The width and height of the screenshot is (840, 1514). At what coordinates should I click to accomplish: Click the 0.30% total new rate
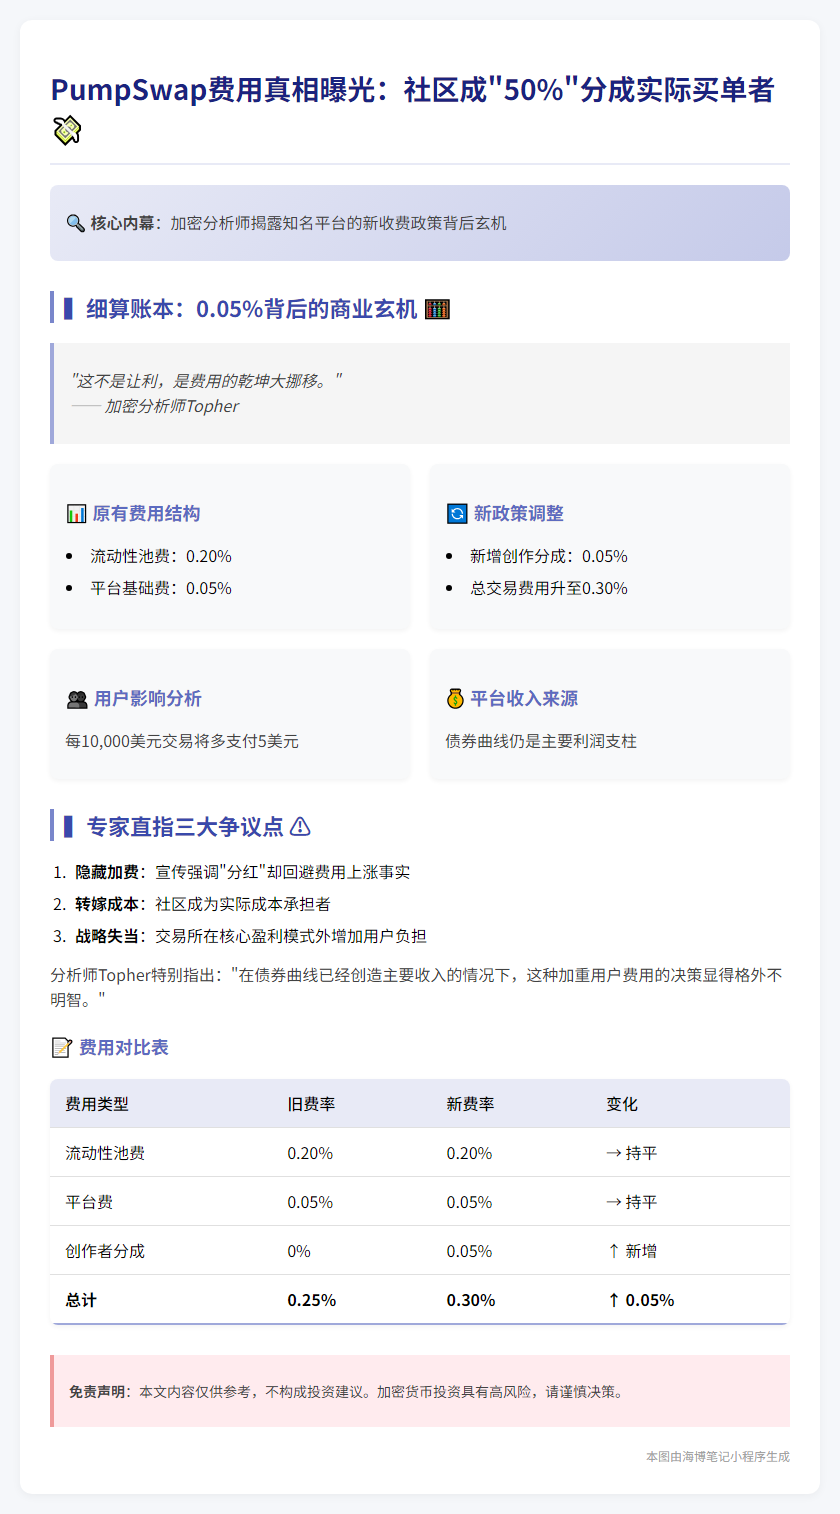point(471,1300)
